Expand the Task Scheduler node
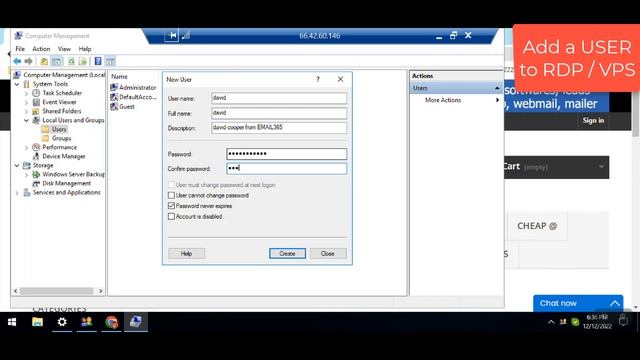This screenshot has width=640, height=360. (27, 93)
